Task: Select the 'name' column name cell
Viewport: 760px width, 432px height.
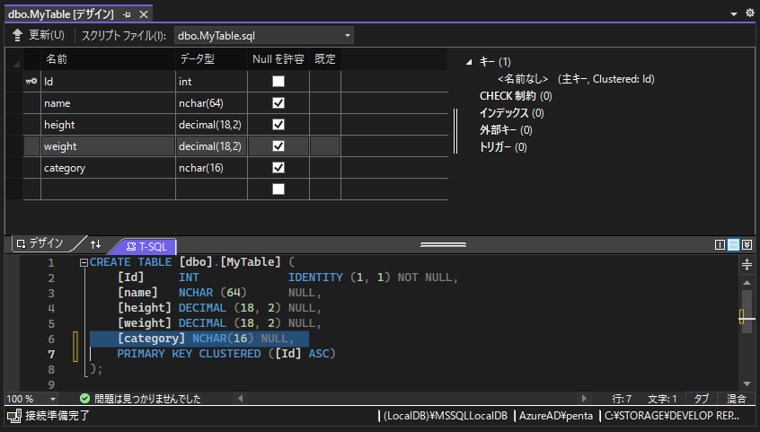Action: (108, 103)
